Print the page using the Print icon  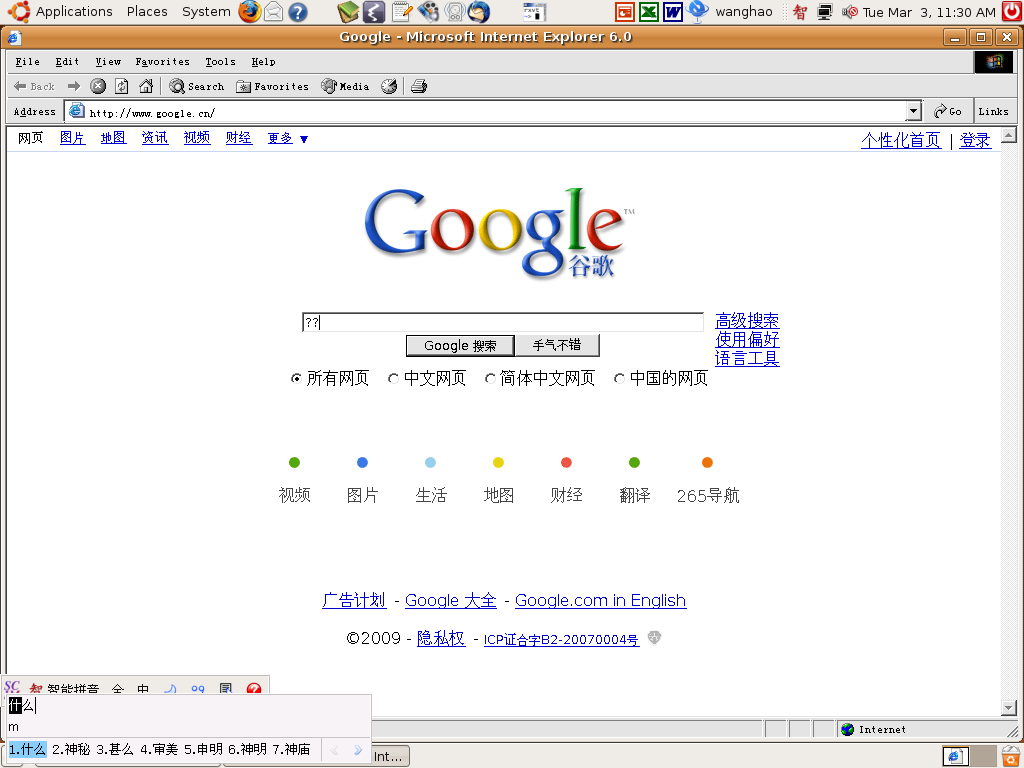pyautogui.click(x=419, y=86)
